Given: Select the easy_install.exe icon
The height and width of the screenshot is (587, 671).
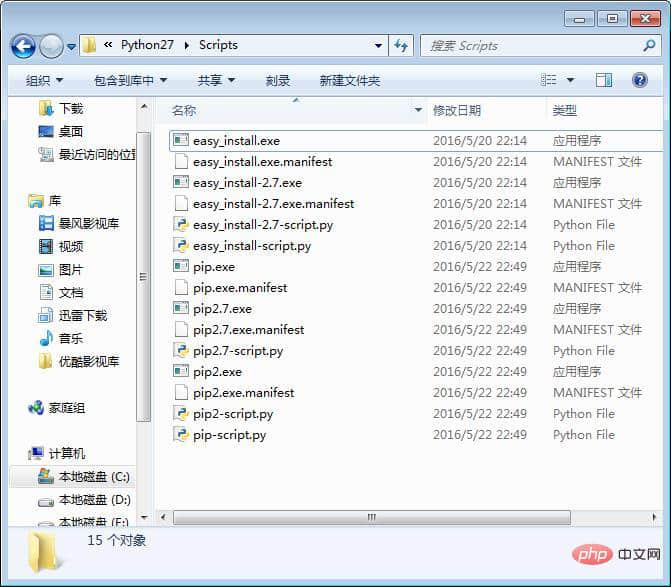Looking at the screenshot, I should (181, 140).
